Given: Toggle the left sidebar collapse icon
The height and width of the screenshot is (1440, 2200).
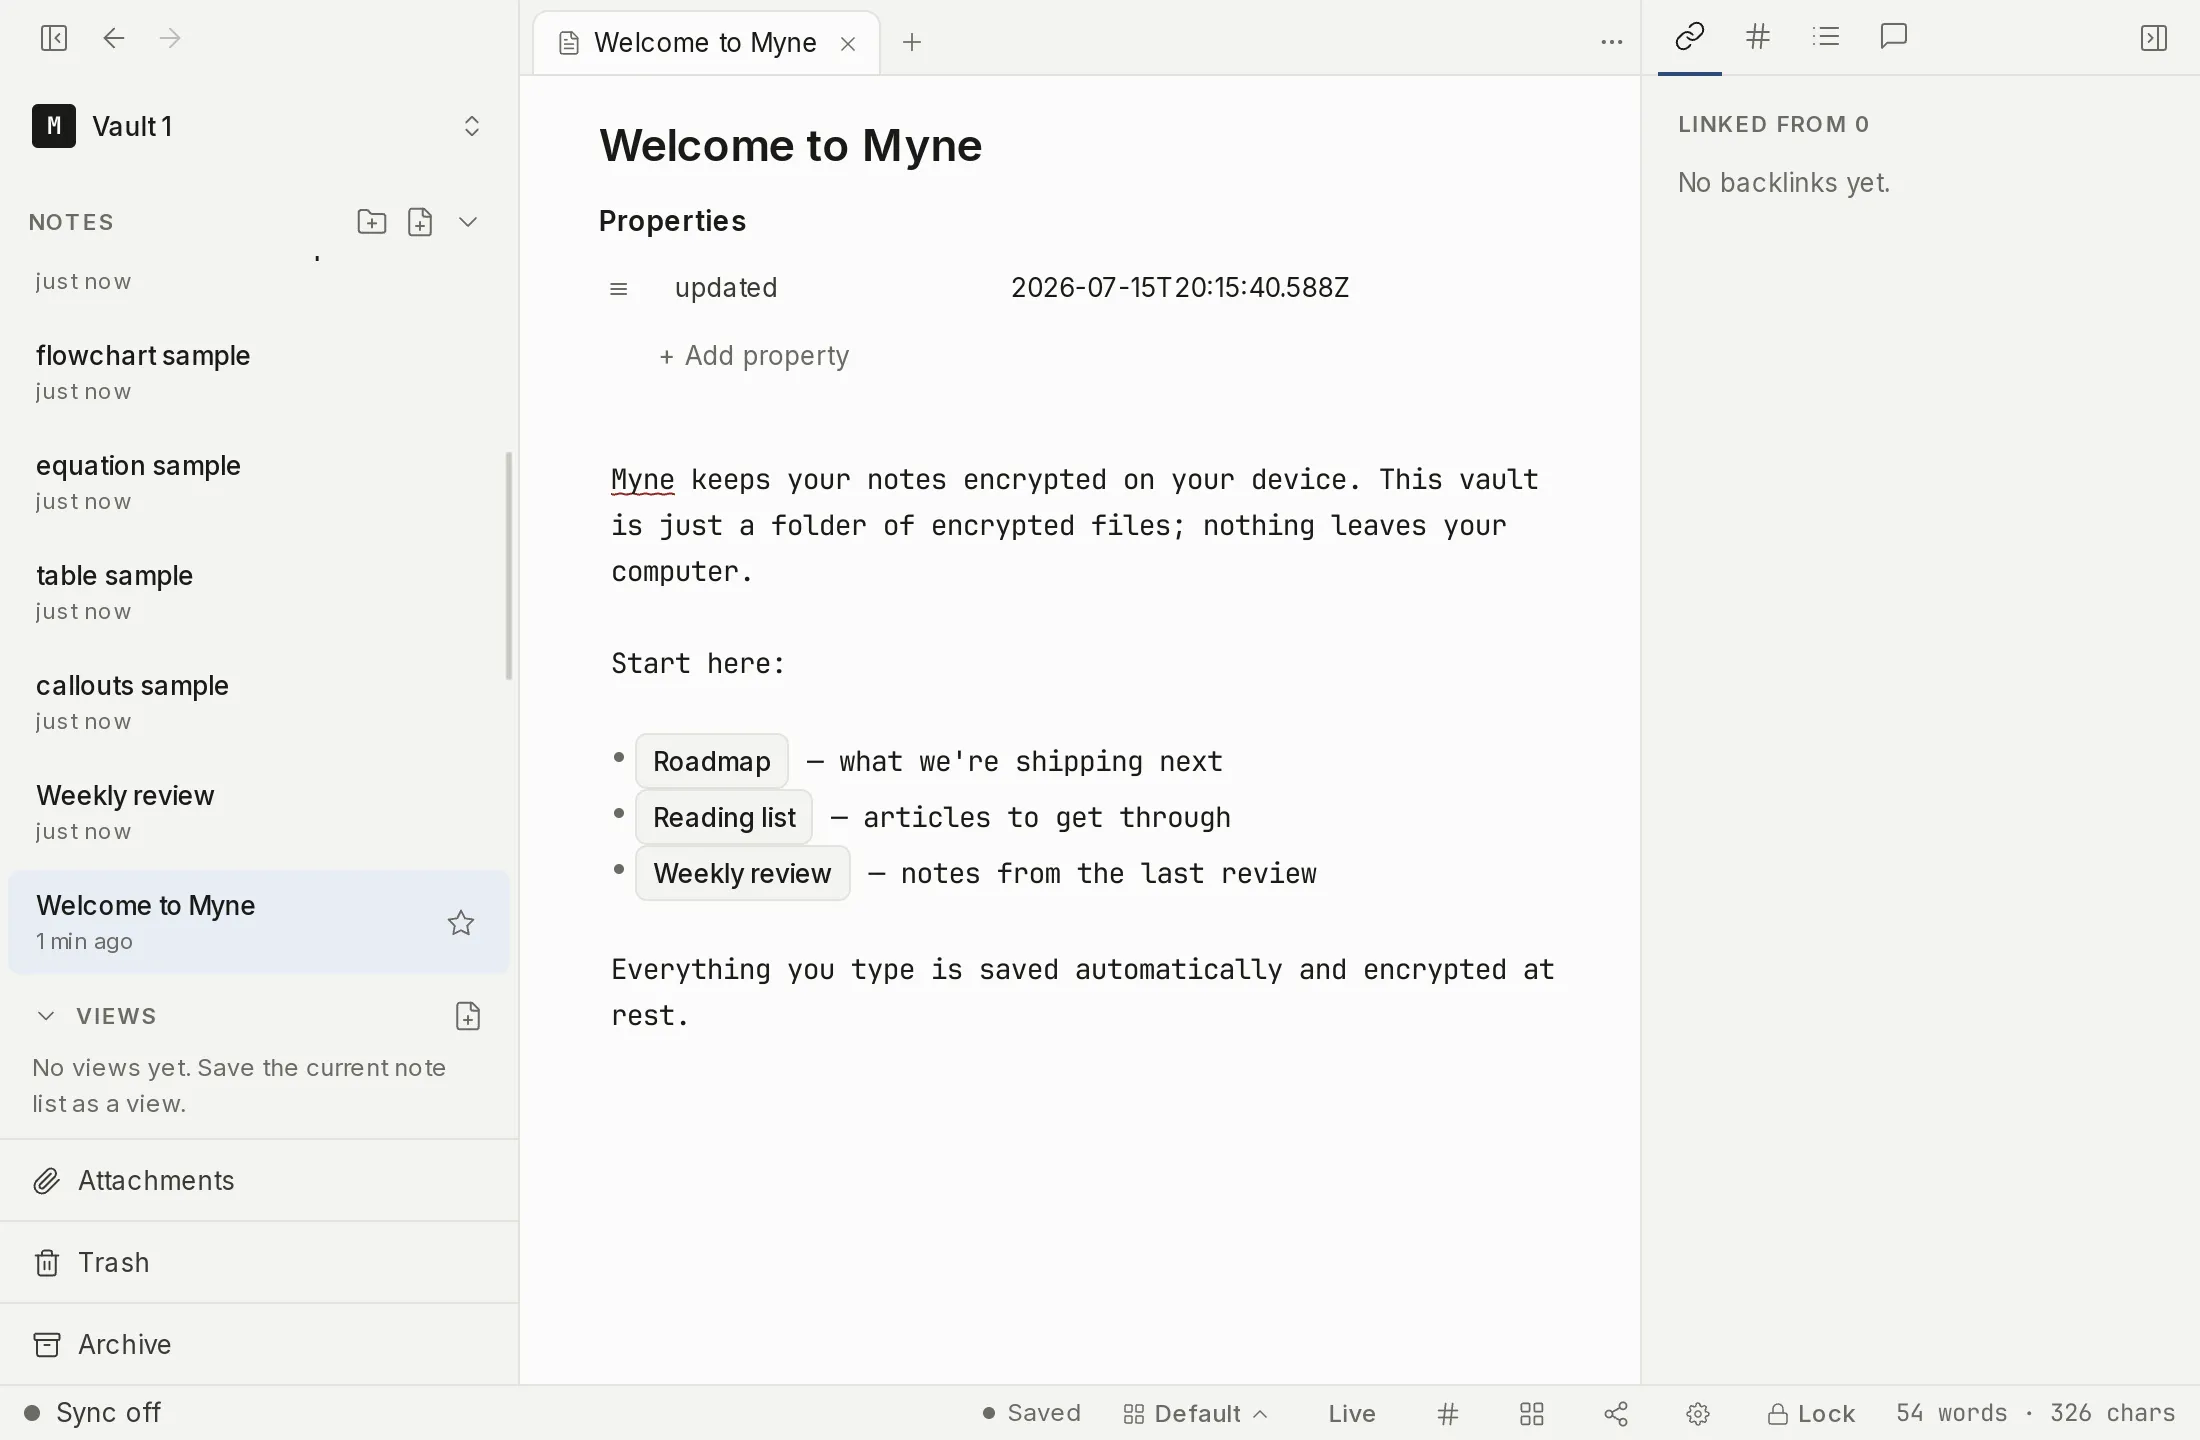Looking at the screenshot, I should [x=53, y=38].
